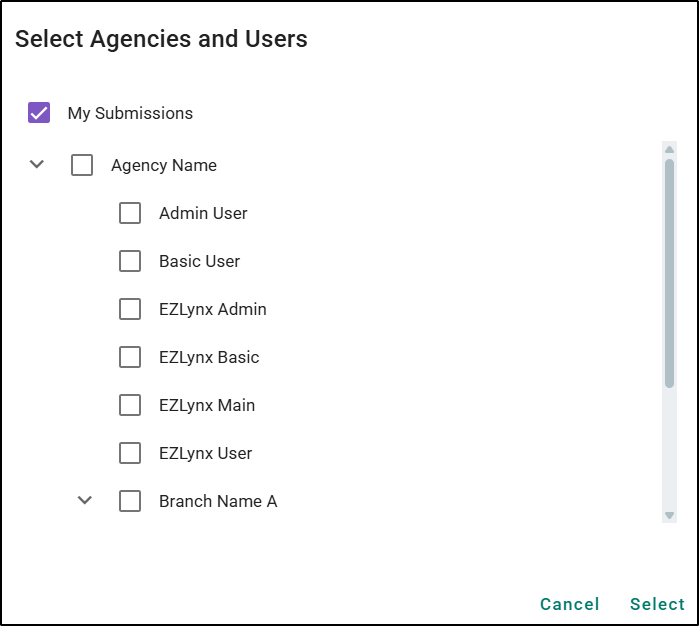The height and width of the screenshot is (626, 699).
Task: Click the EZLynx Admin label
Action: 212,309
